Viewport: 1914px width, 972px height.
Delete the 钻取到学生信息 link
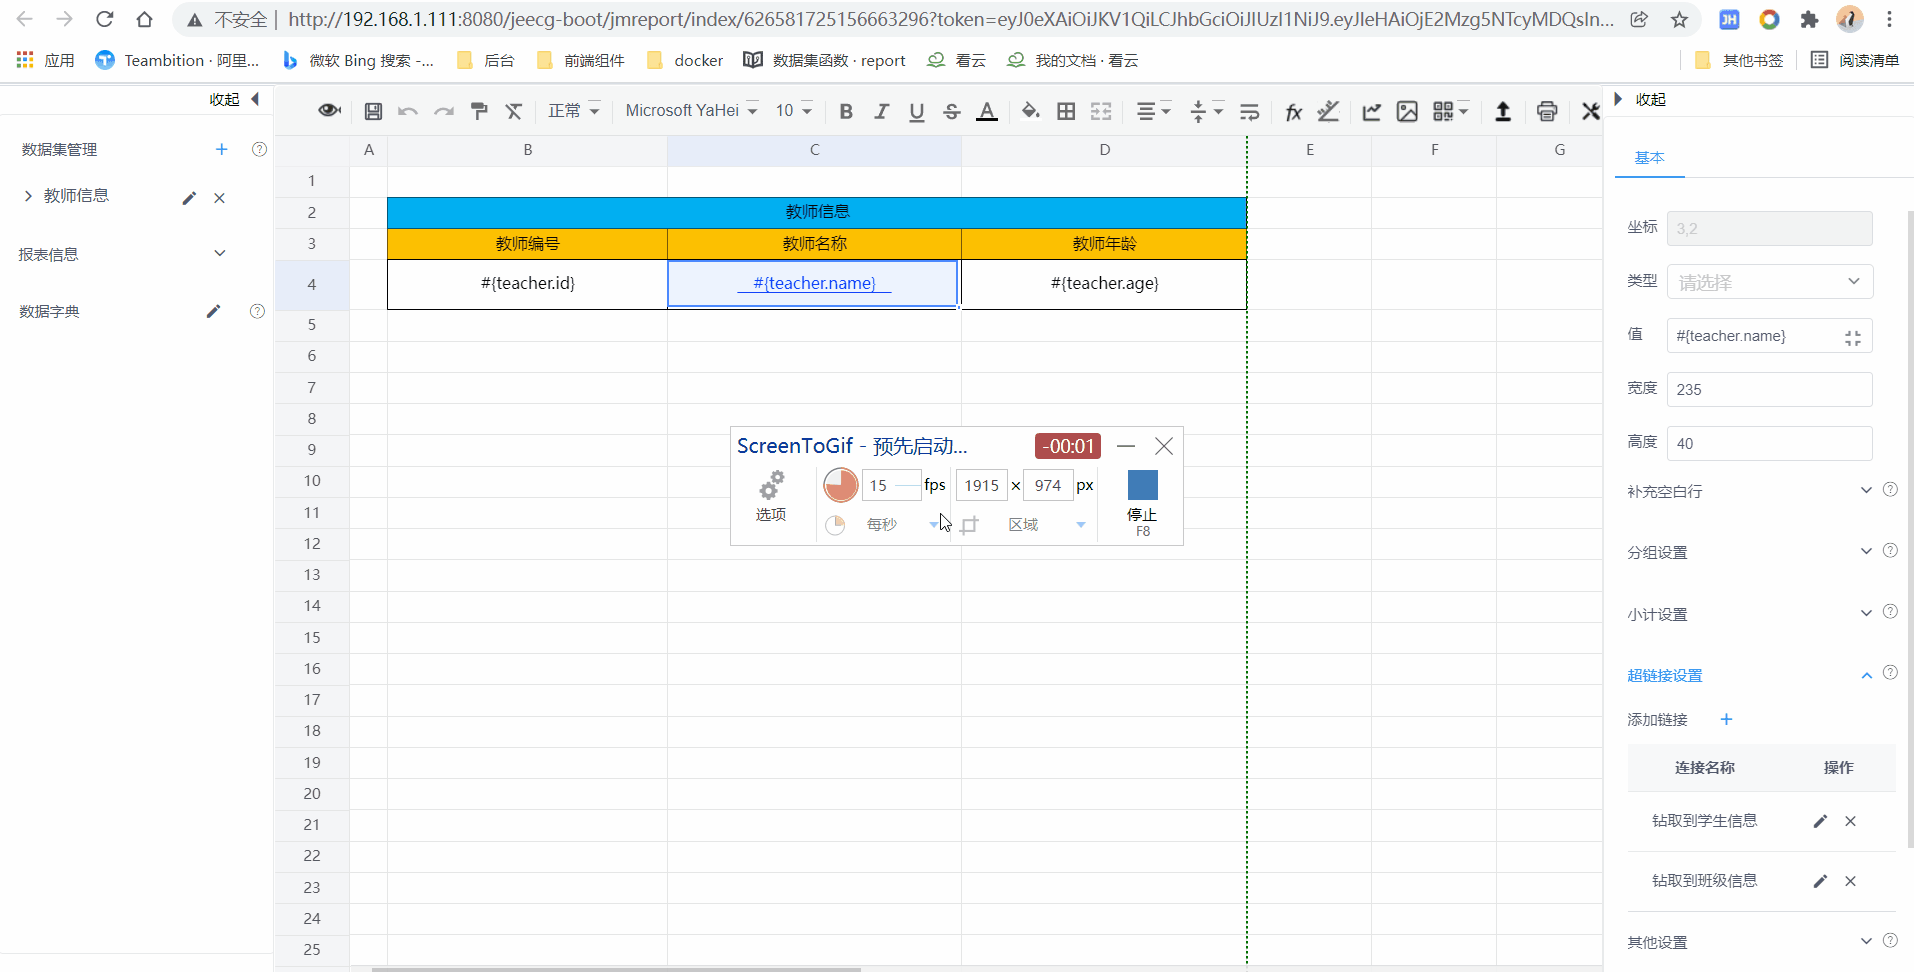point(1850,821)
